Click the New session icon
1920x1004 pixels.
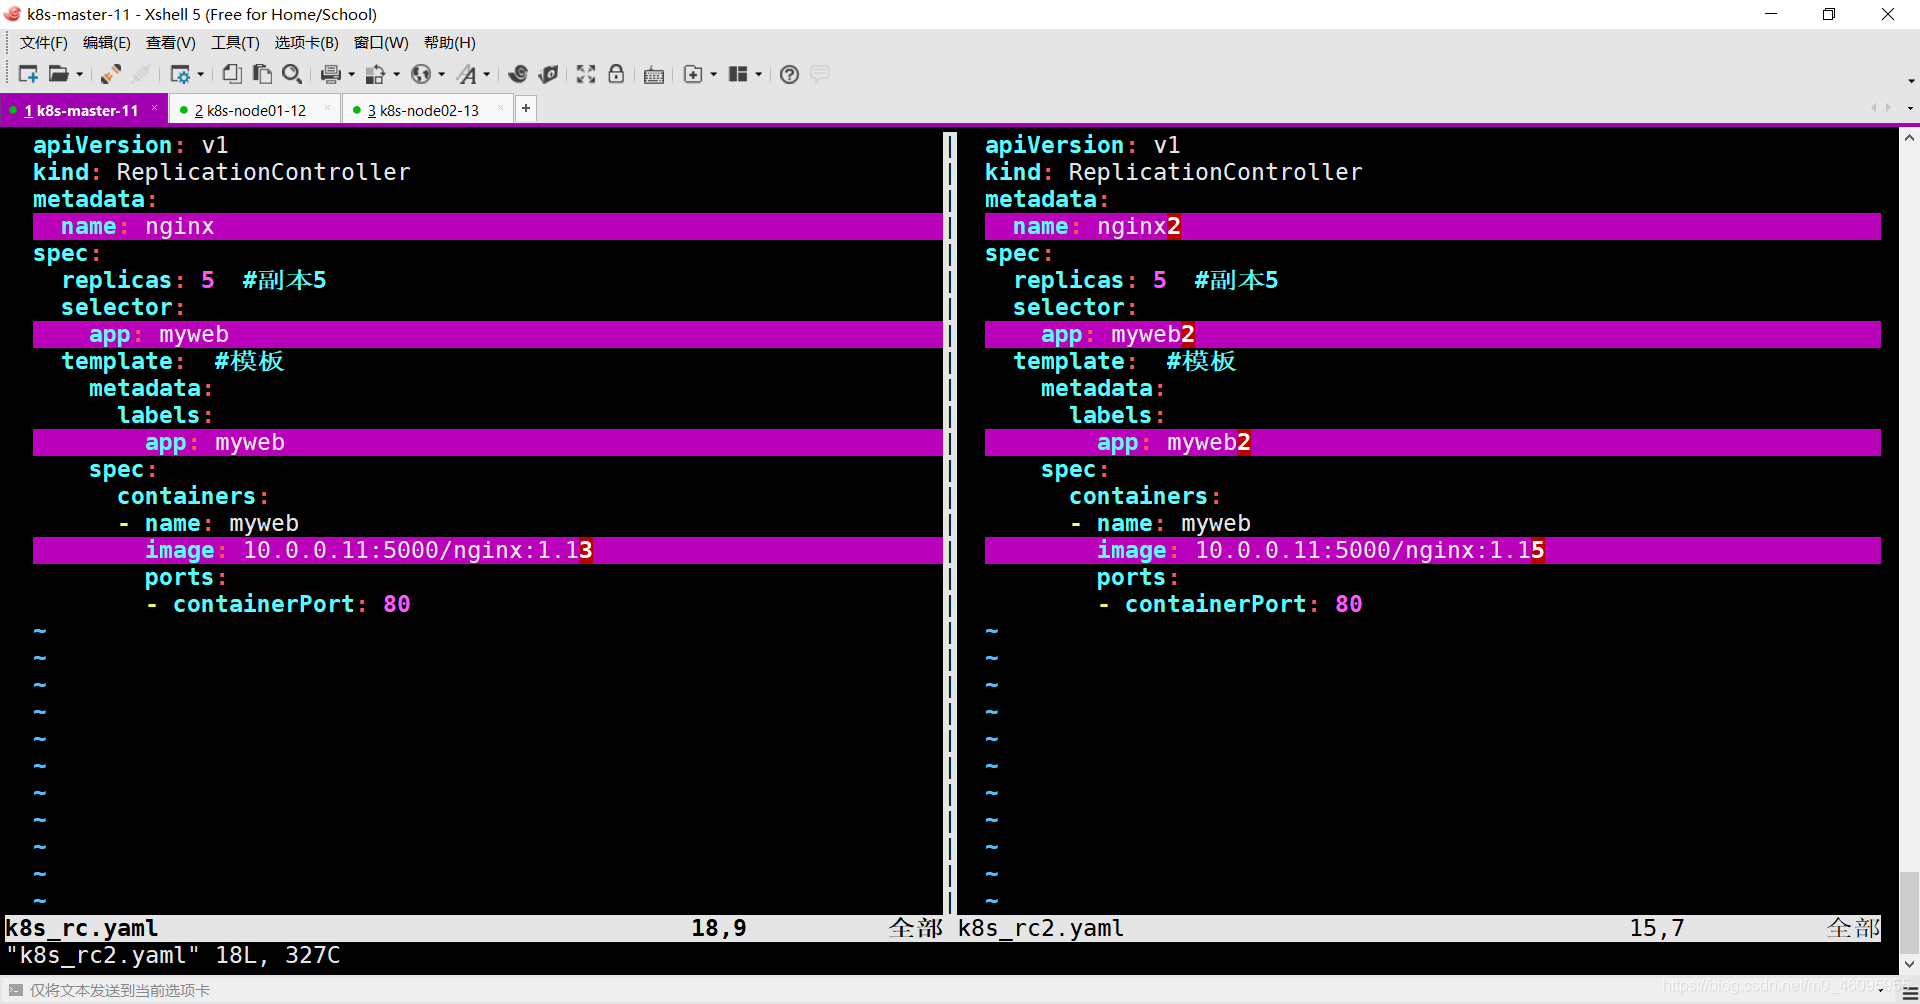pos(28,74)
